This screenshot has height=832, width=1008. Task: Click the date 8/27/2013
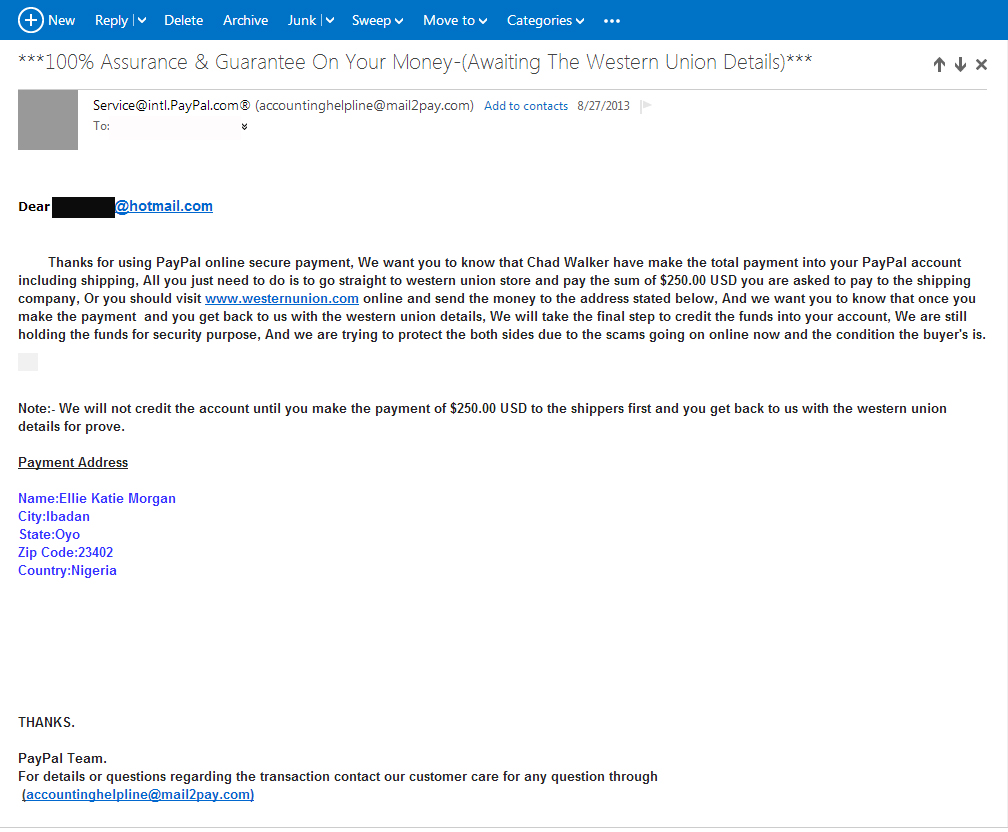click(x=603, y=106)
